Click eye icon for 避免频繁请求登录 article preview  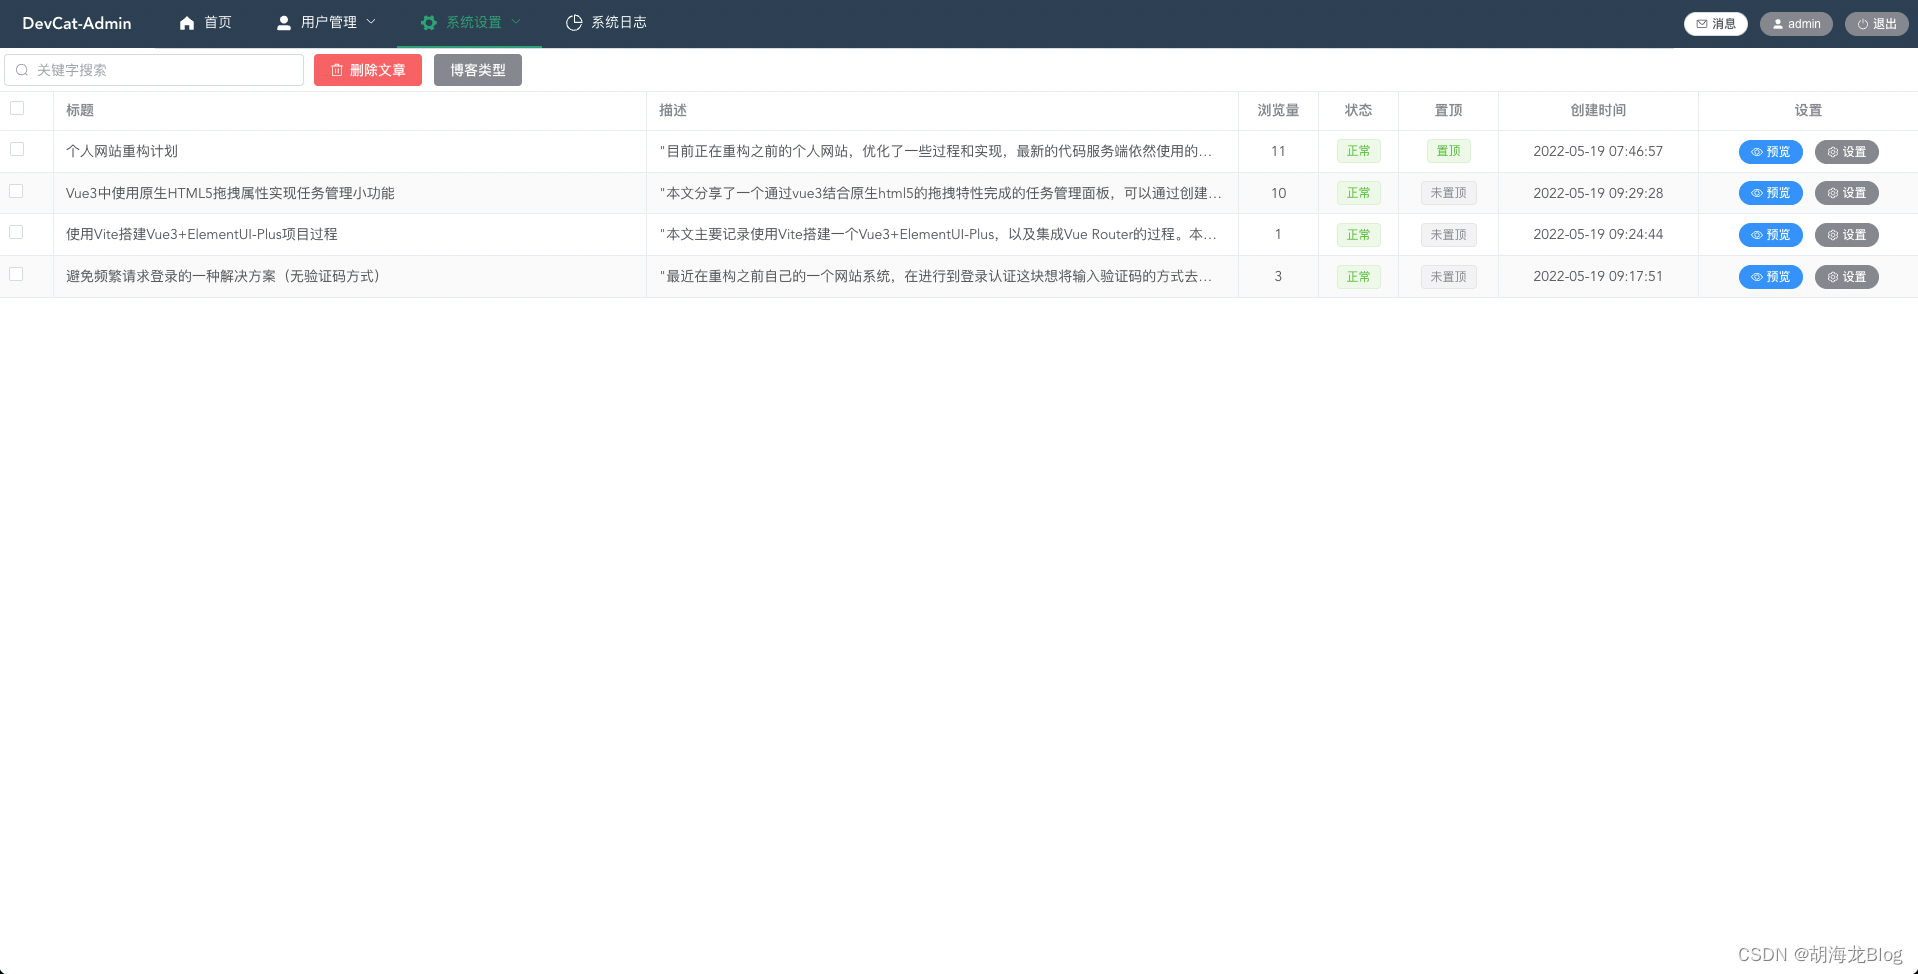pos(1757,277)
